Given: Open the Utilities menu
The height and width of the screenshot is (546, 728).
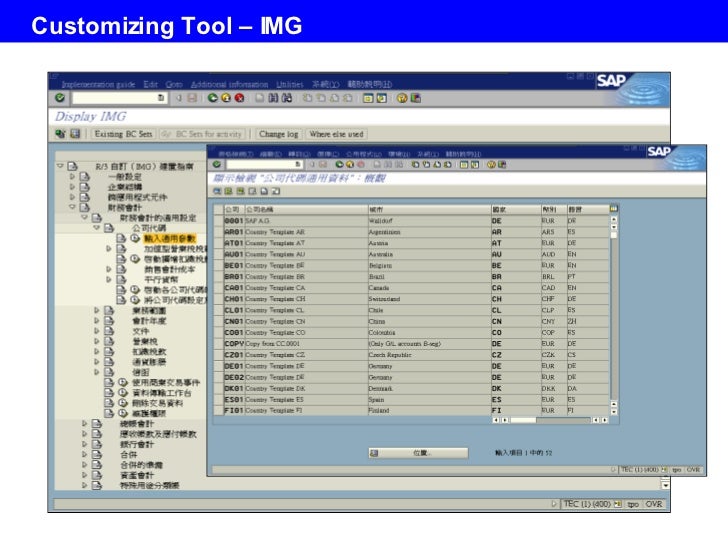Looking at the screenshot, I should (290, 84).
